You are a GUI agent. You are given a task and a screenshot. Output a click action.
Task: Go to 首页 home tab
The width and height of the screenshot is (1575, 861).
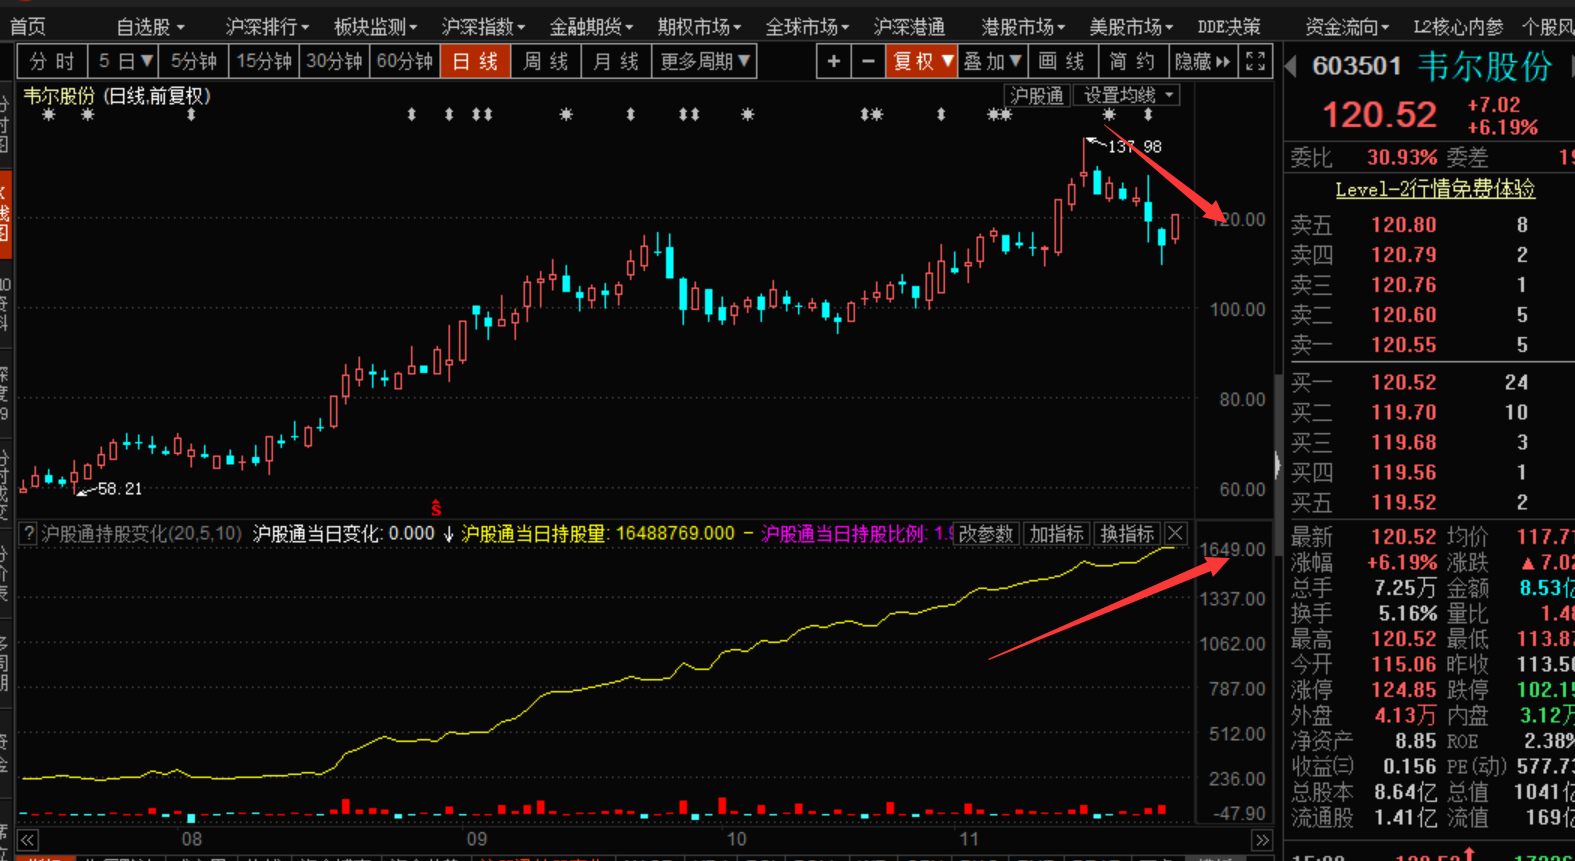(28, 27)
